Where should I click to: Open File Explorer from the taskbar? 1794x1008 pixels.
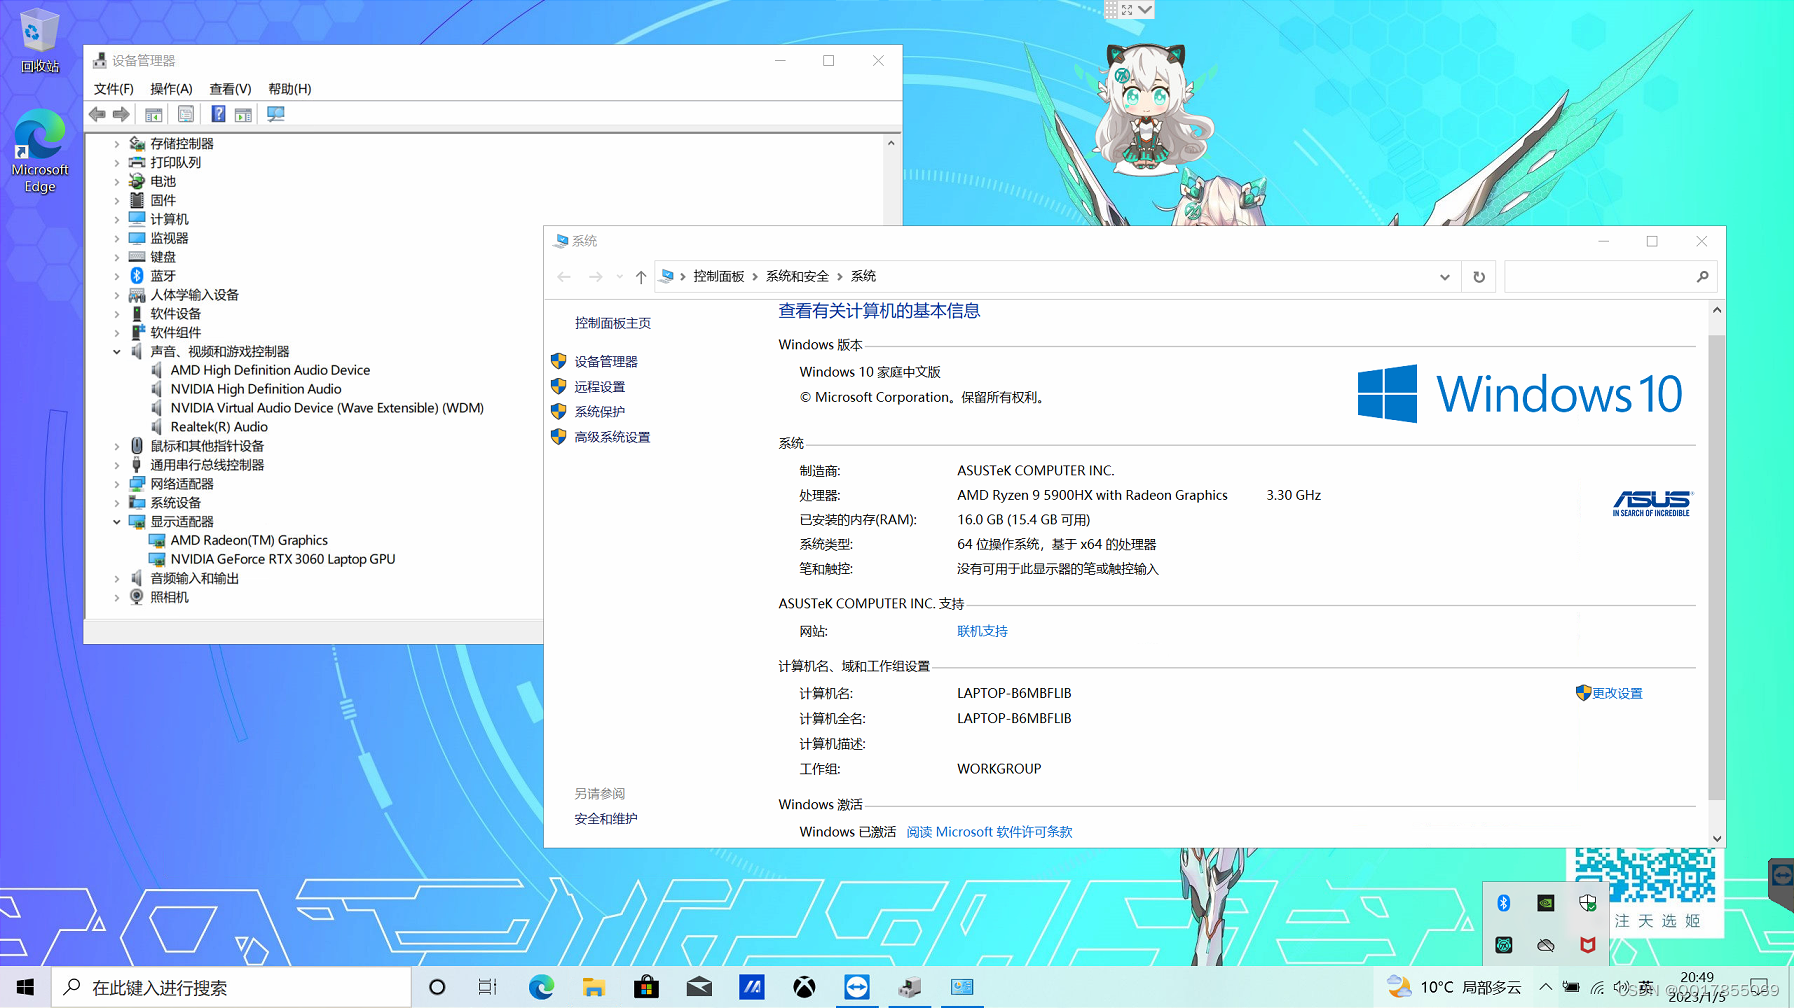point(593,987)
